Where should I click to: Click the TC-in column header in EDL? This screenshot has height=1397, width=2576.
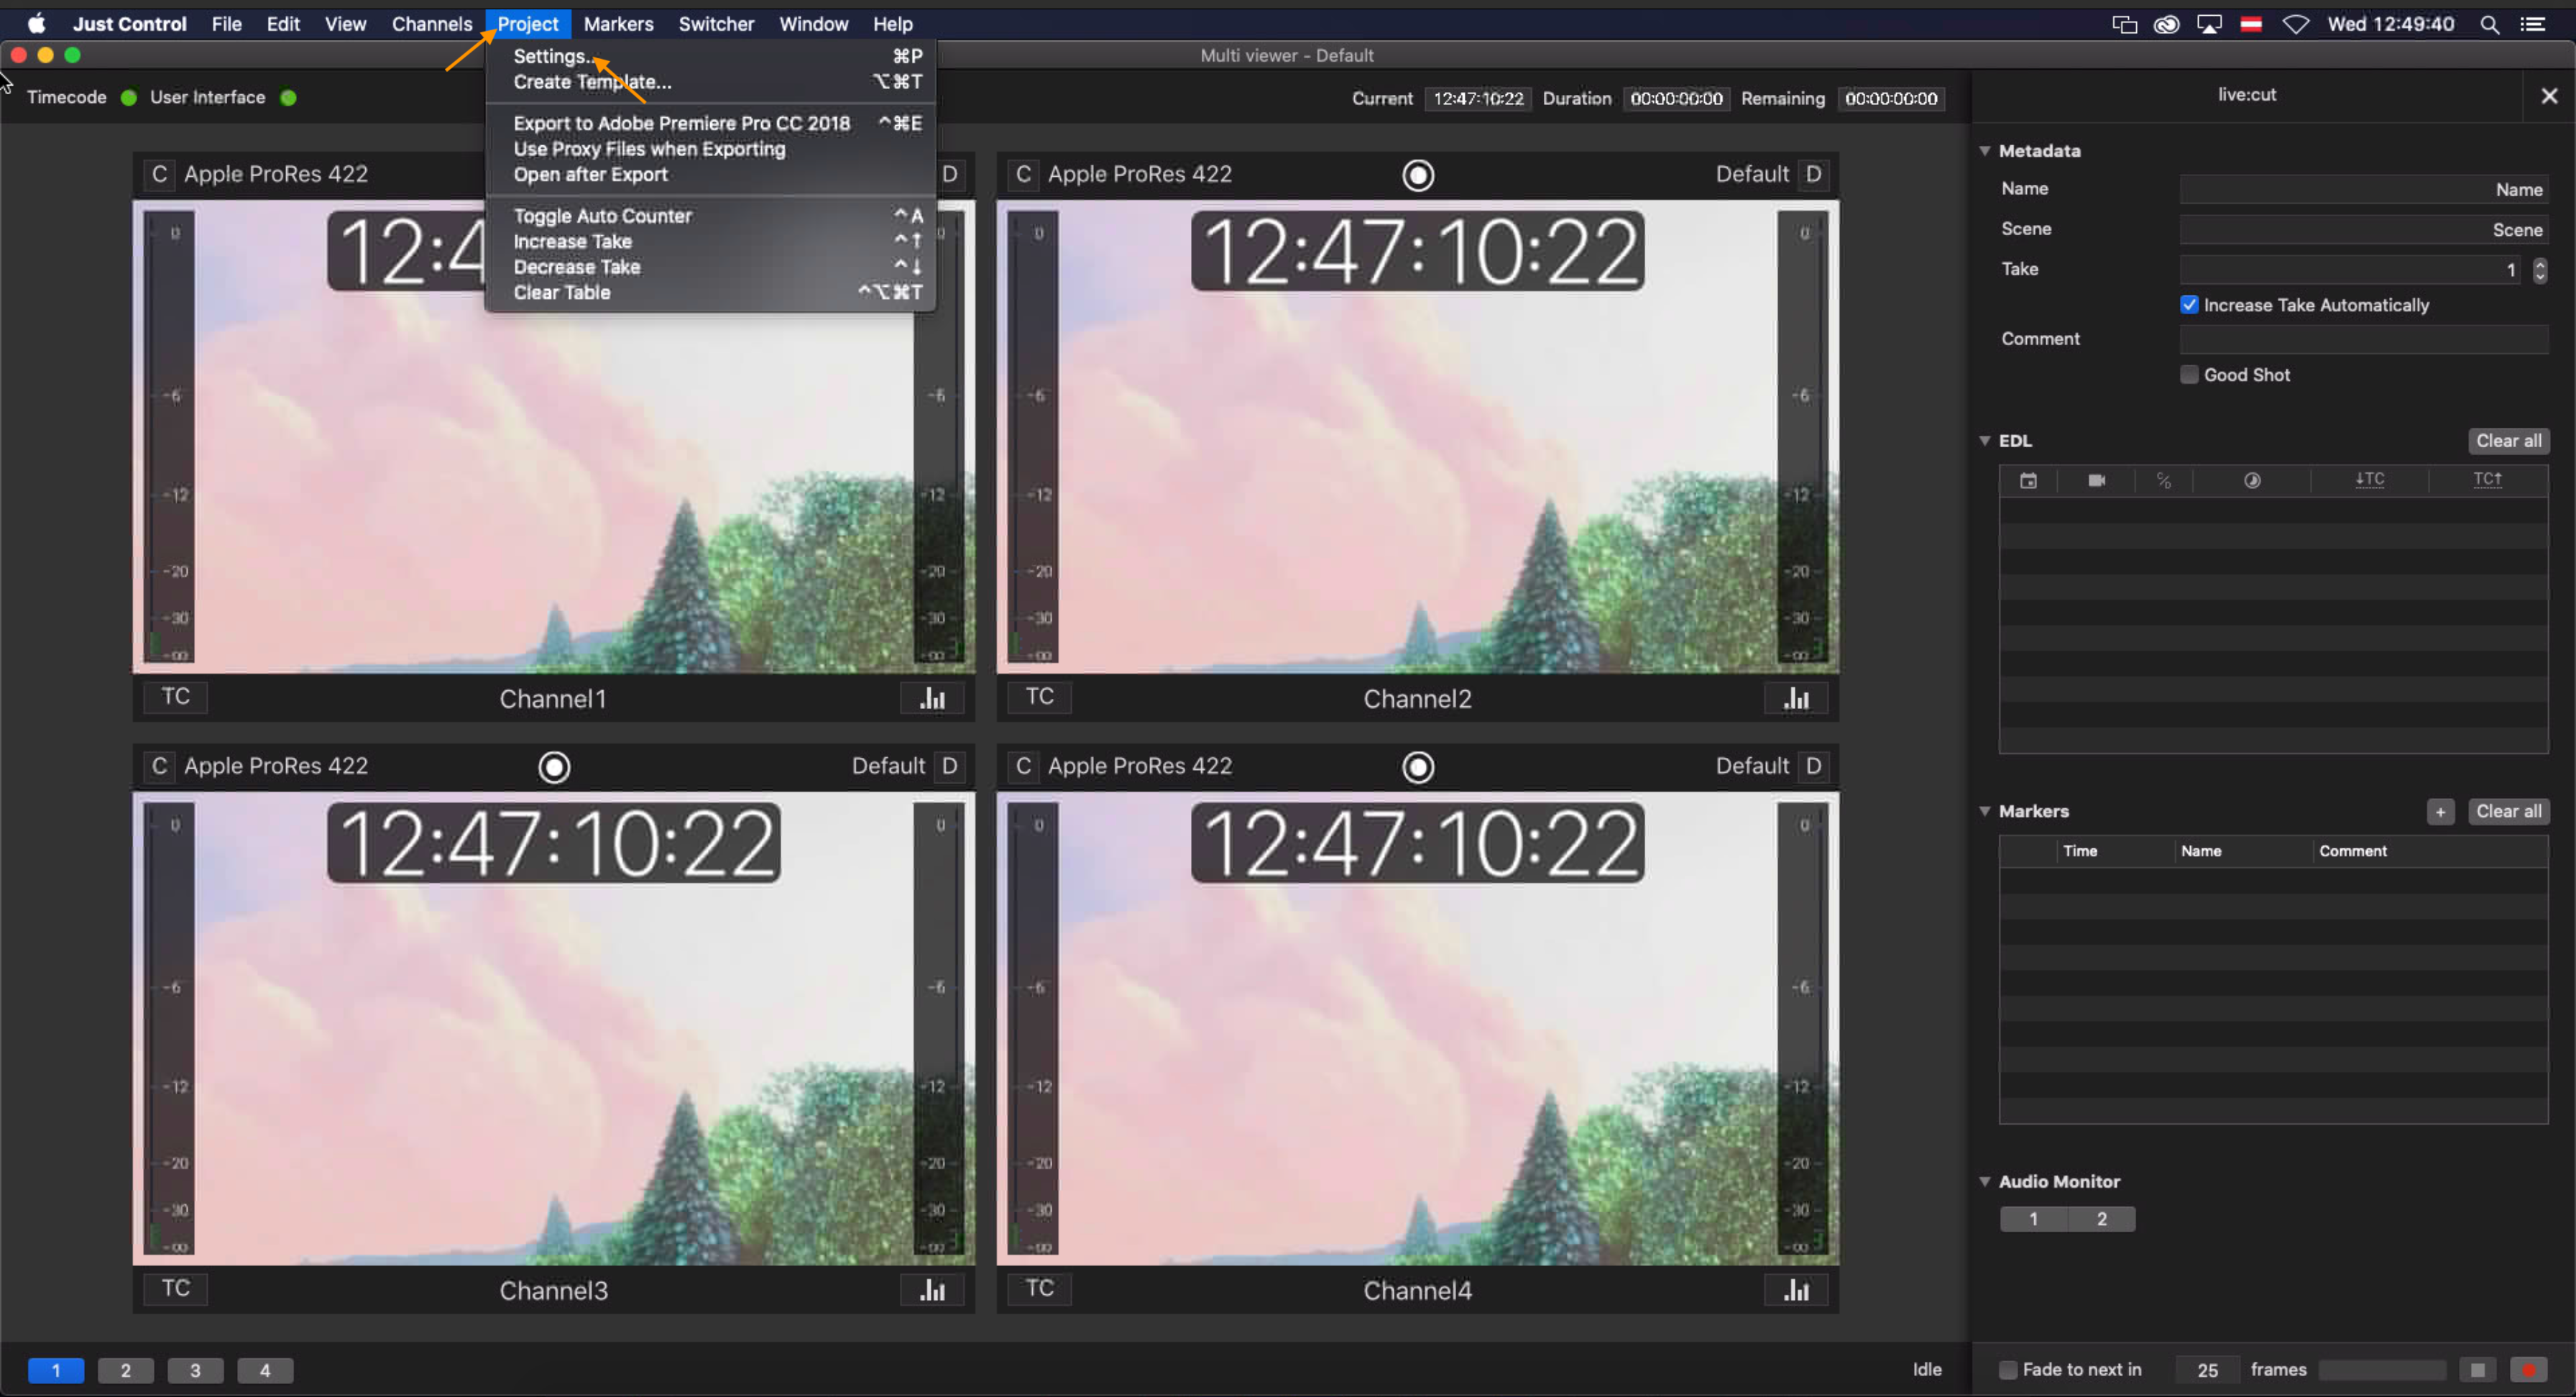2370,479
